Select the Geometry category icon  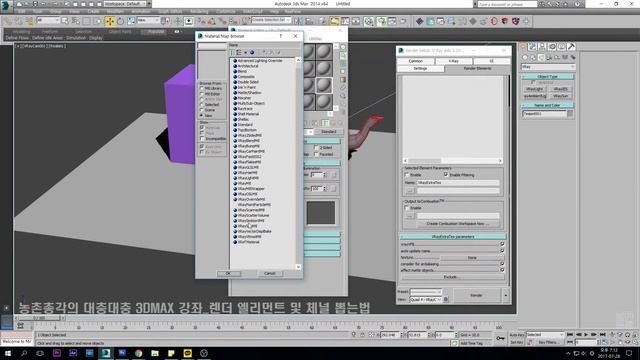tap(525, 57)
